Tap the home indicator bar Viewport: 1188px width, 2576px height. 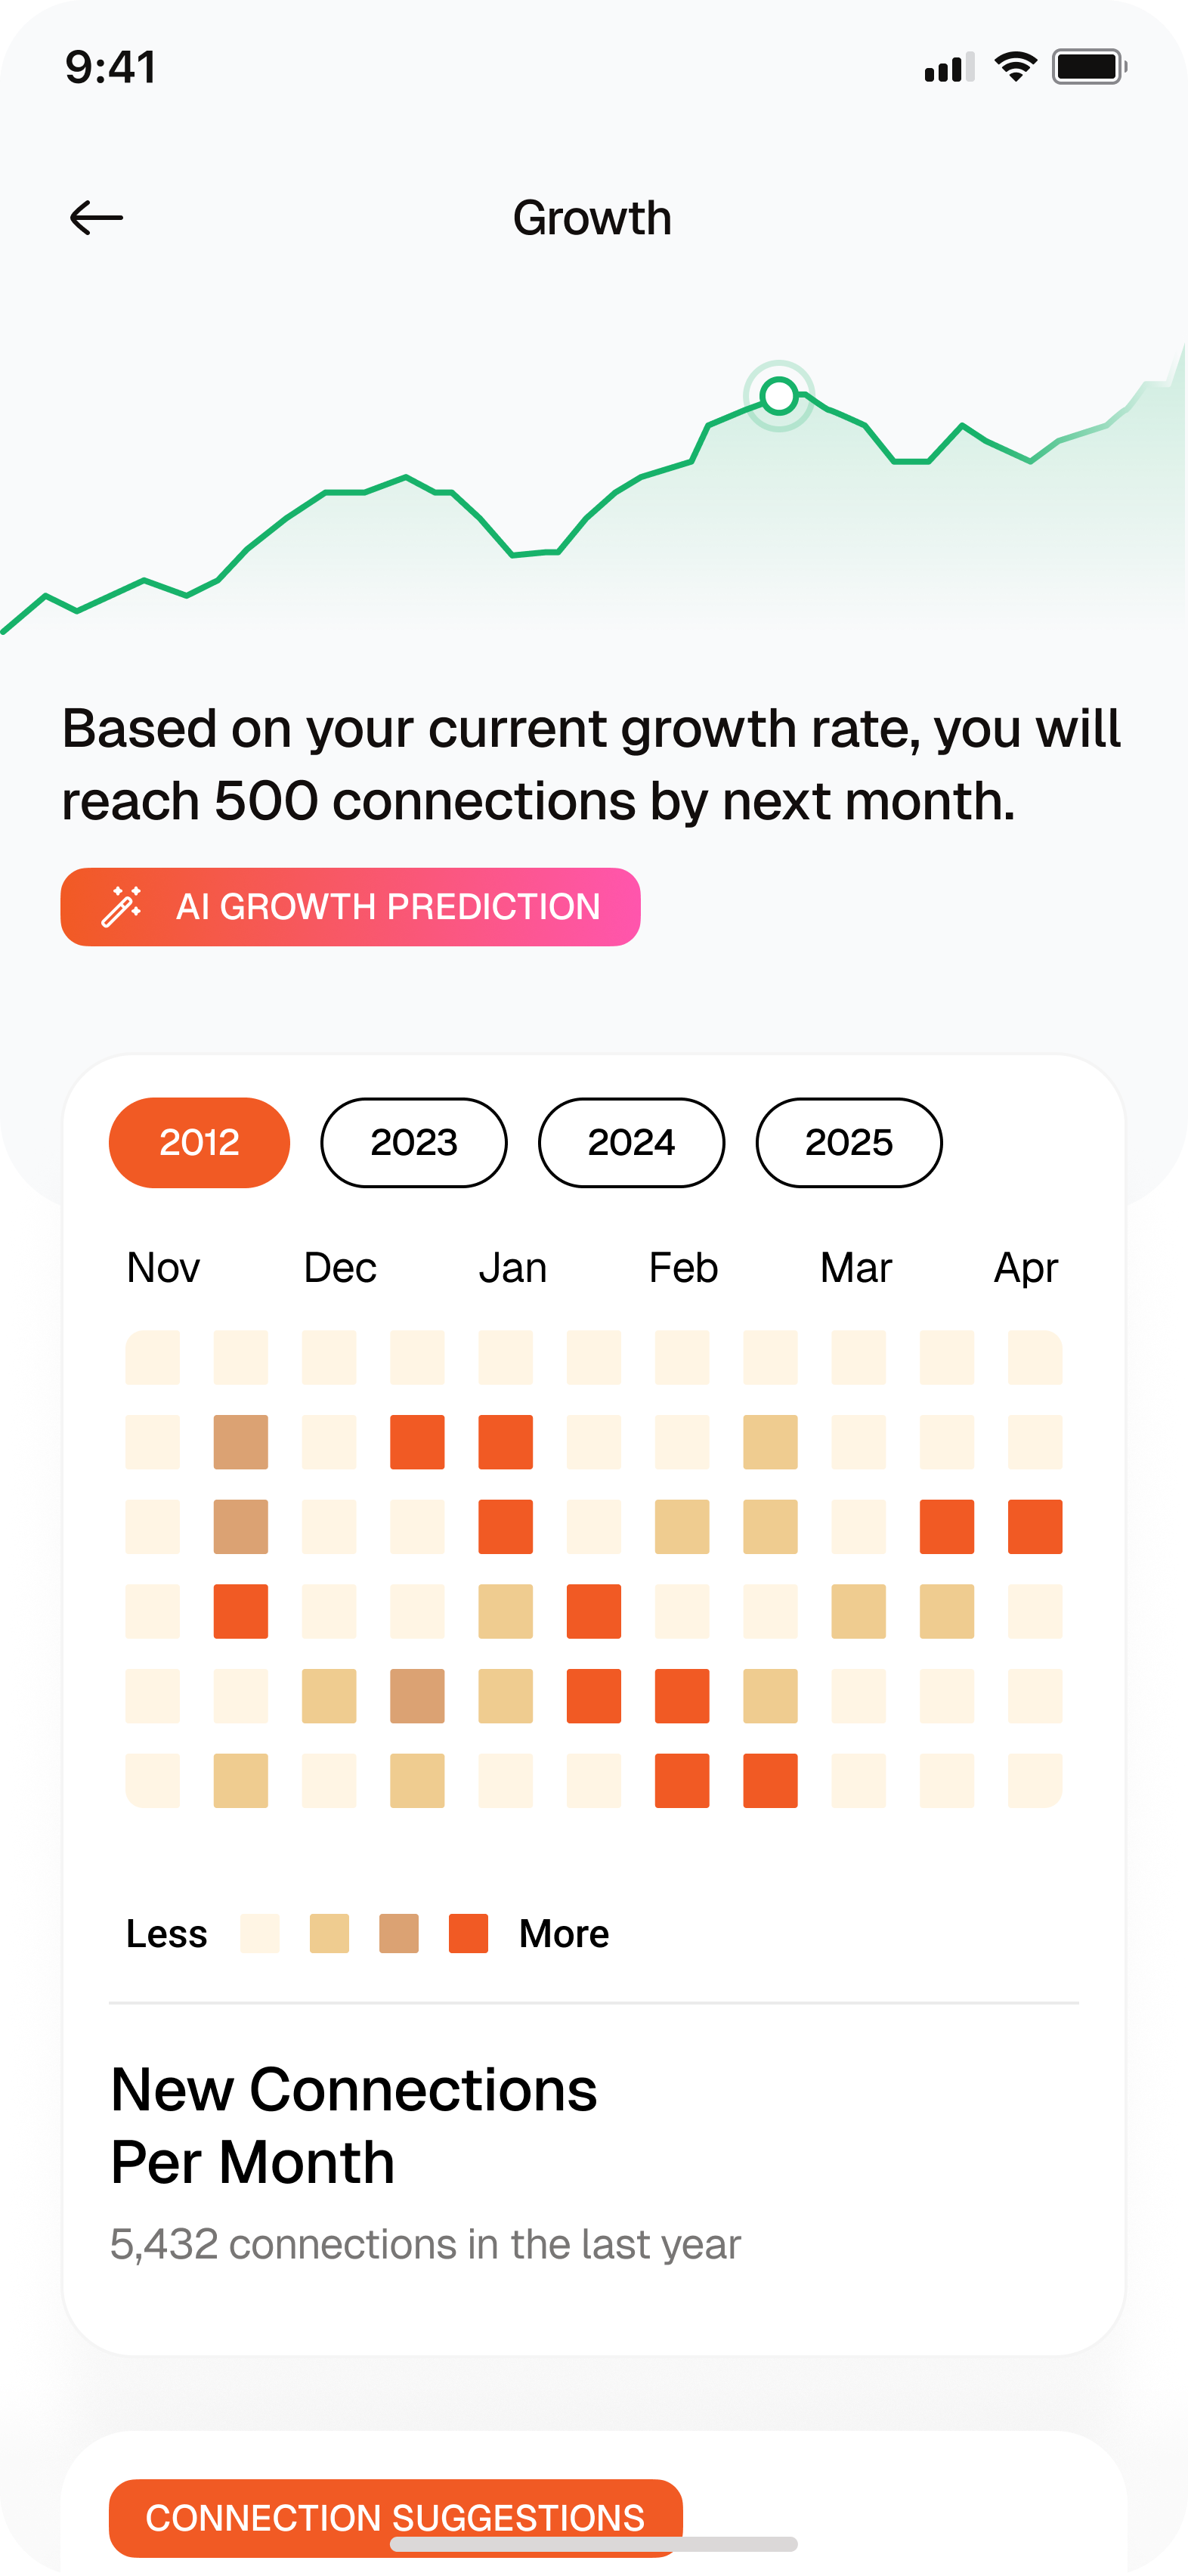click(x=594, y=2543)
